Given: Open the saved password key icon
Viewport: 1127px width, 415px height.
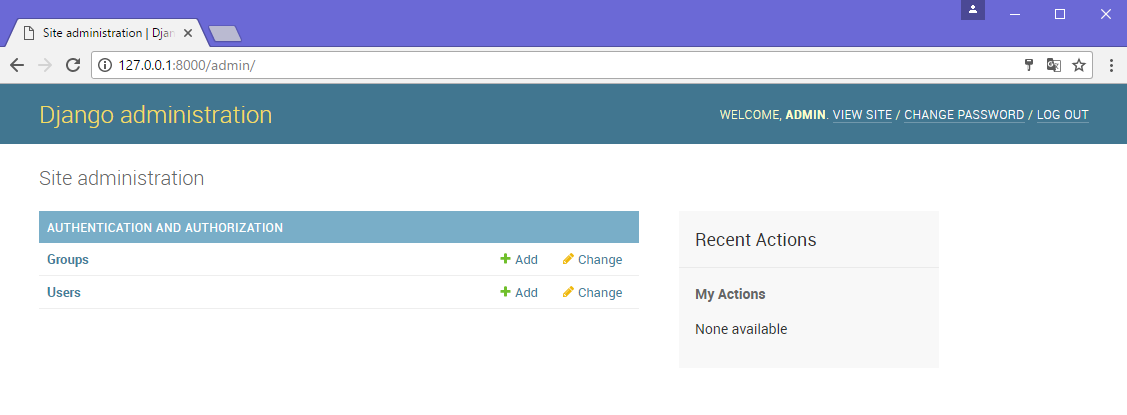Looking at the screenshot, I should click(x=1029, y=65).
